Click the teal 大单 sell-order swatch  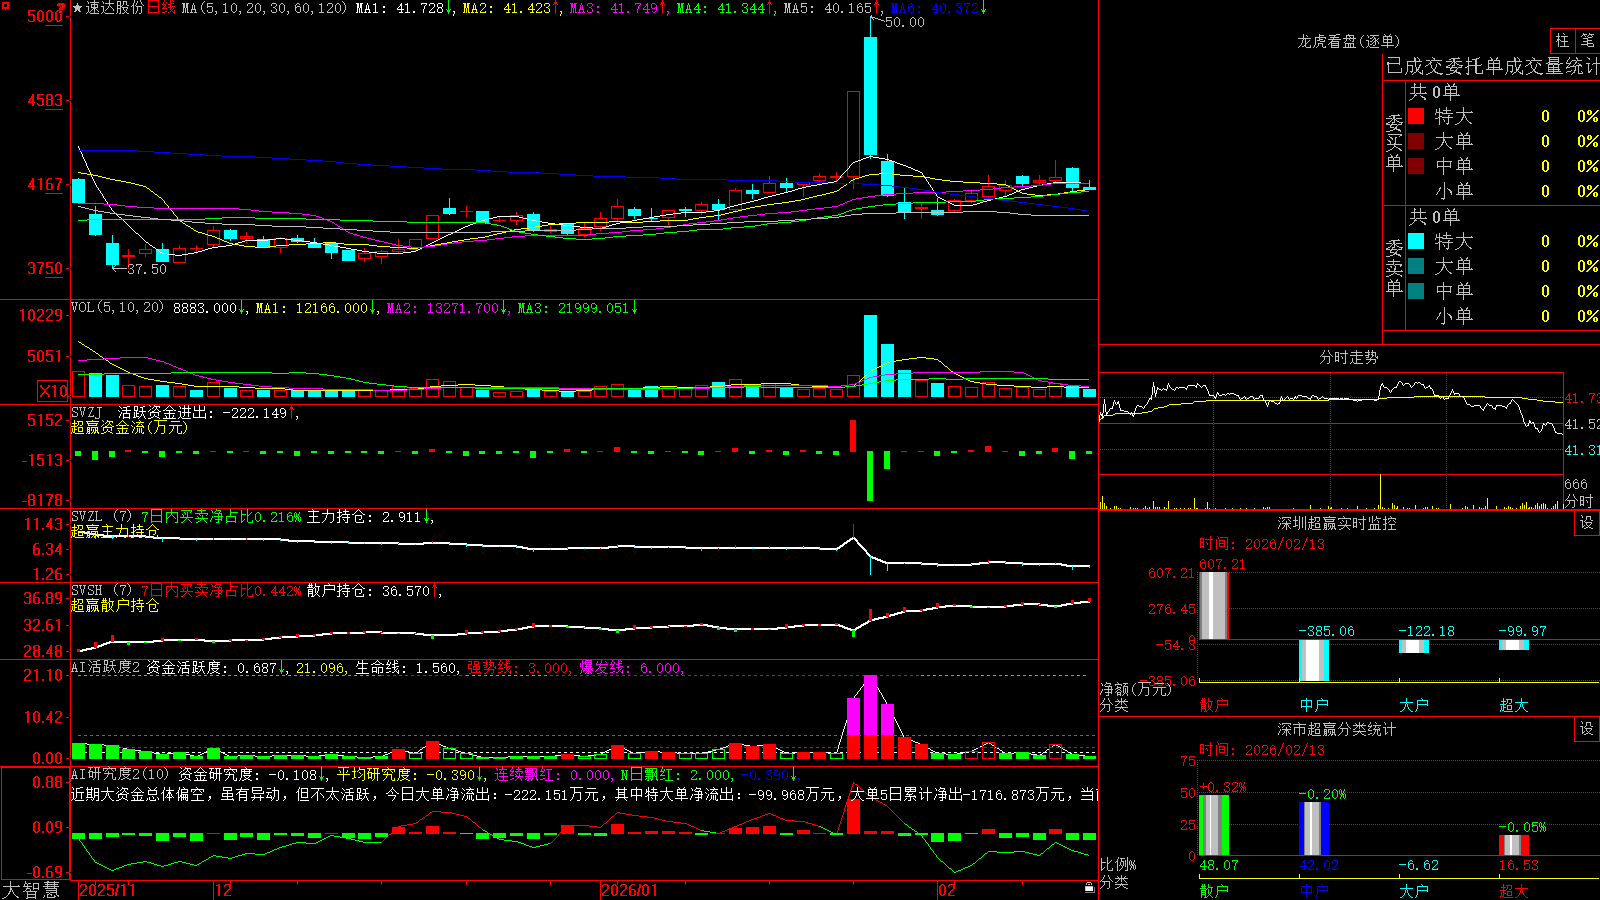(1416, 266)
